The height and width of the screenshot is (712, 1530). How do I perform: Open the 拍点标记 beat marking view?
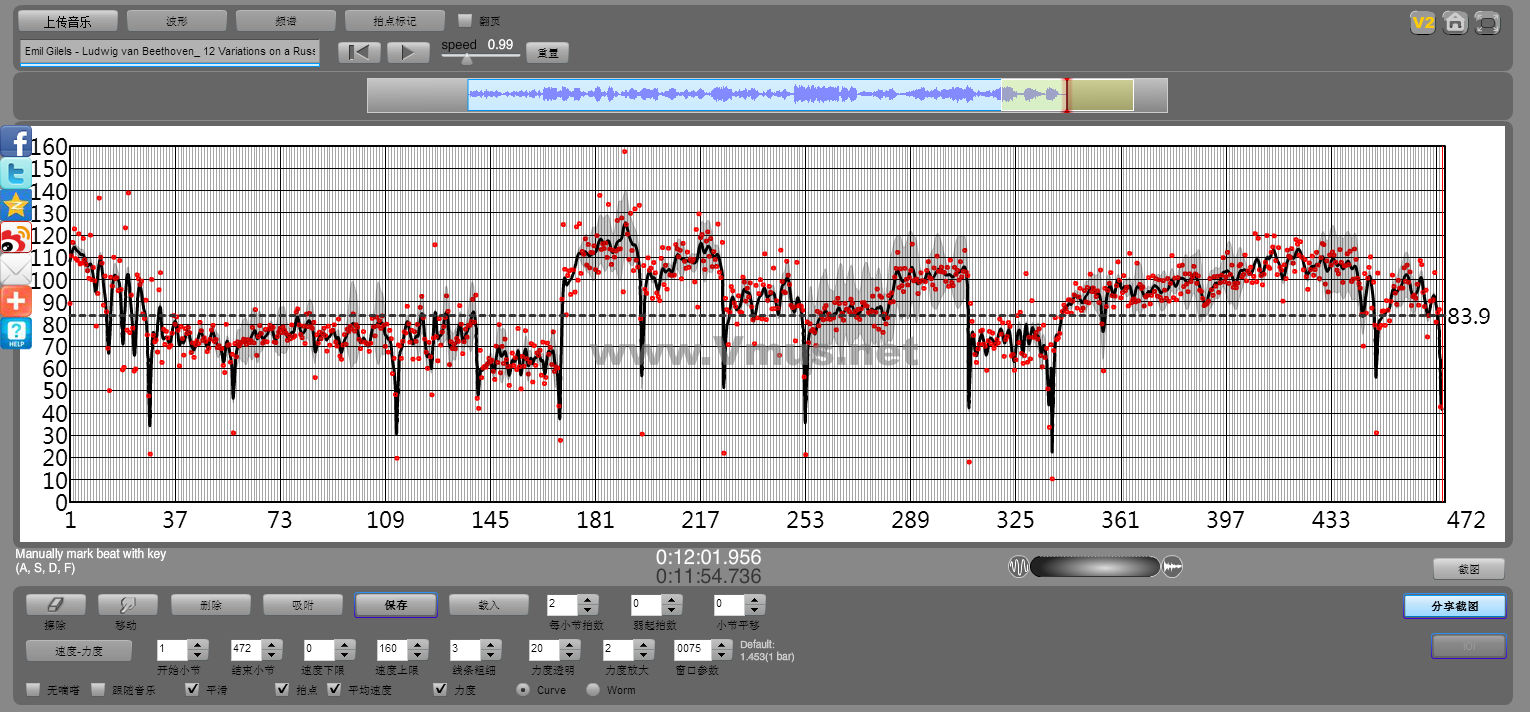pos(394,21)
